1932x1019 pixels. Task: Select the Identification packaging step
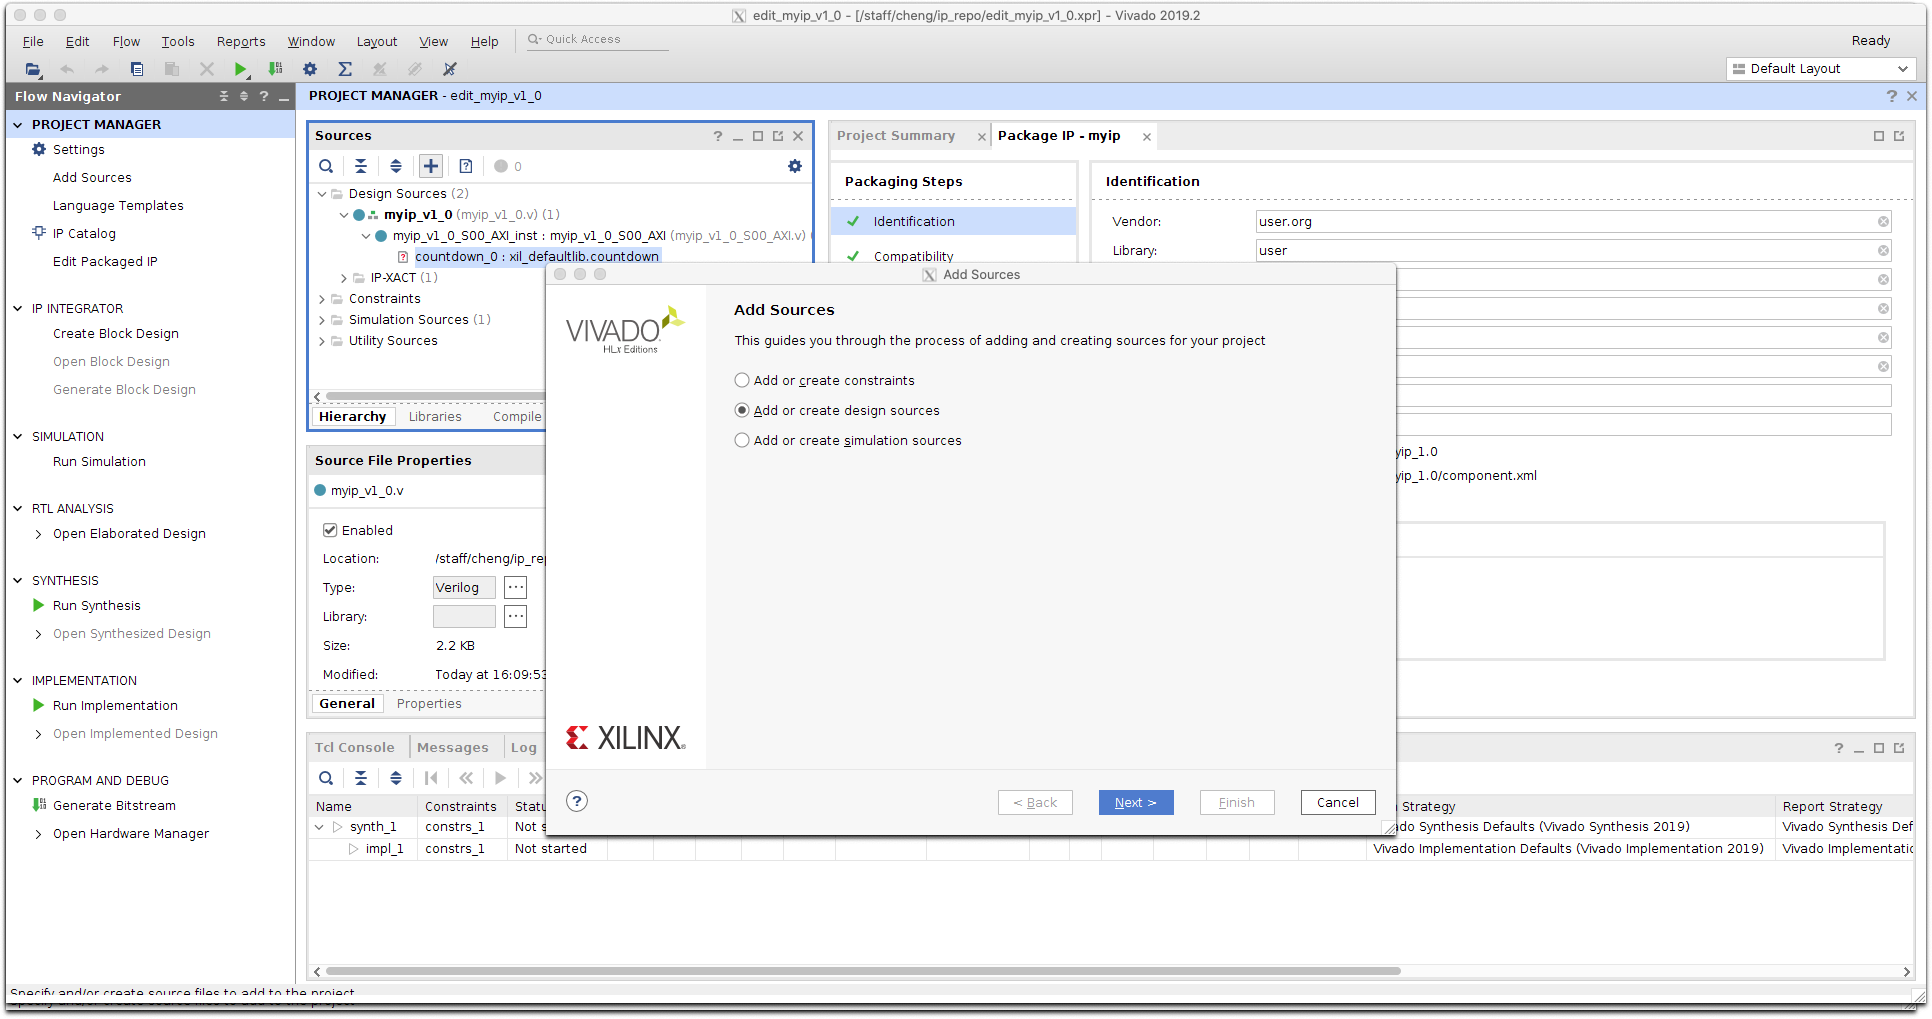click(x=953, y=222)
